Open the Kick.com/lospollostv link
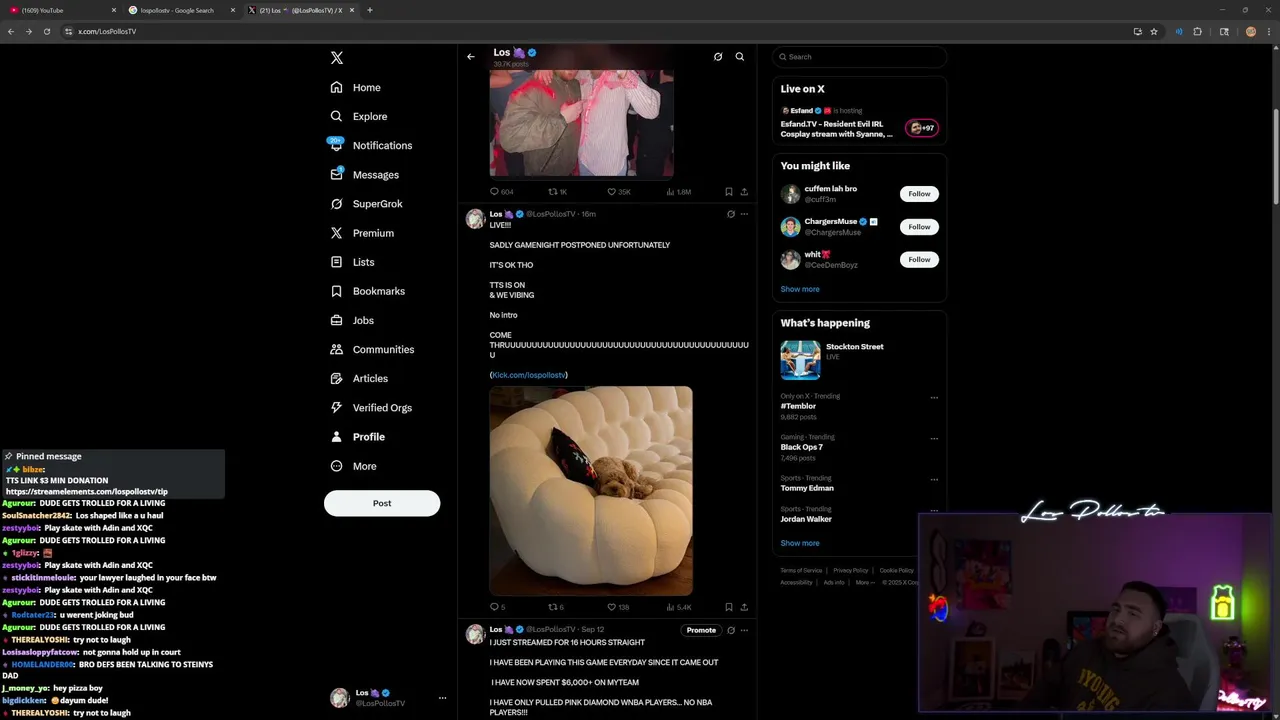 pyautogui.click(x=529, y=375)
